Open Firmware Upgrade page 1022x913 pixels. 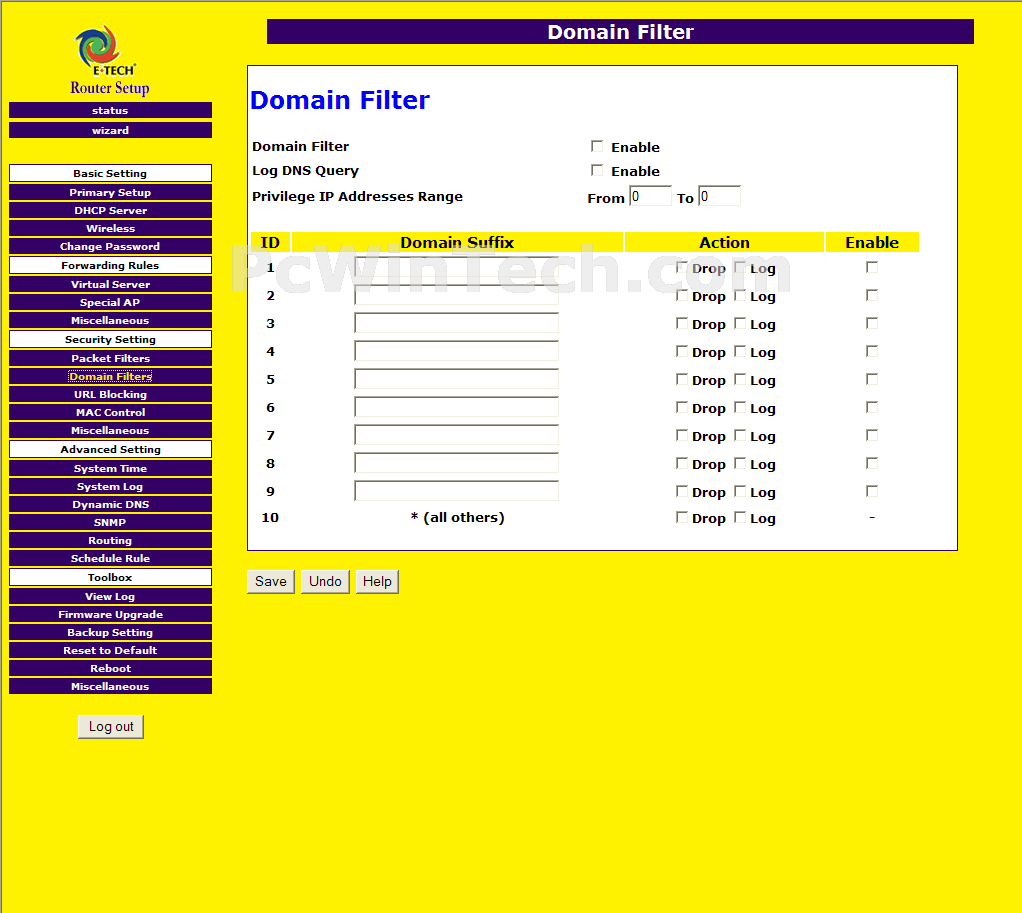pyautogui.click(x=110, y=615)
